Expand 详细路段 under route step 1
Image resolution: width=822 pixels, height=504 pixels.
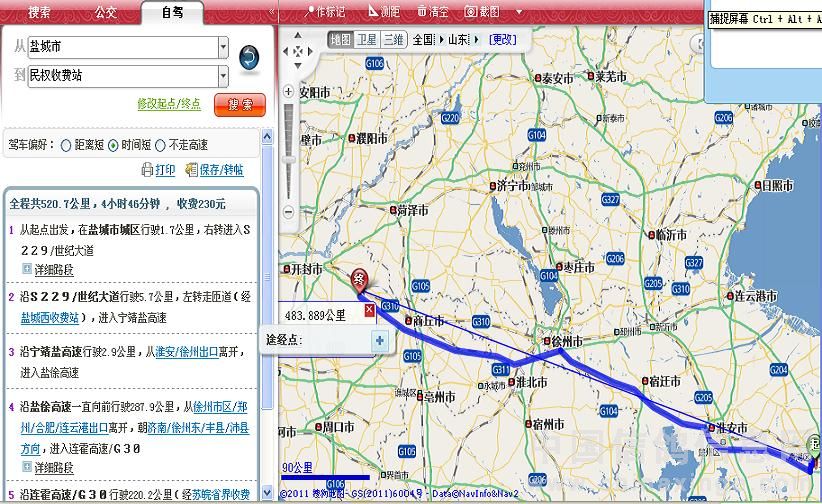48,270
